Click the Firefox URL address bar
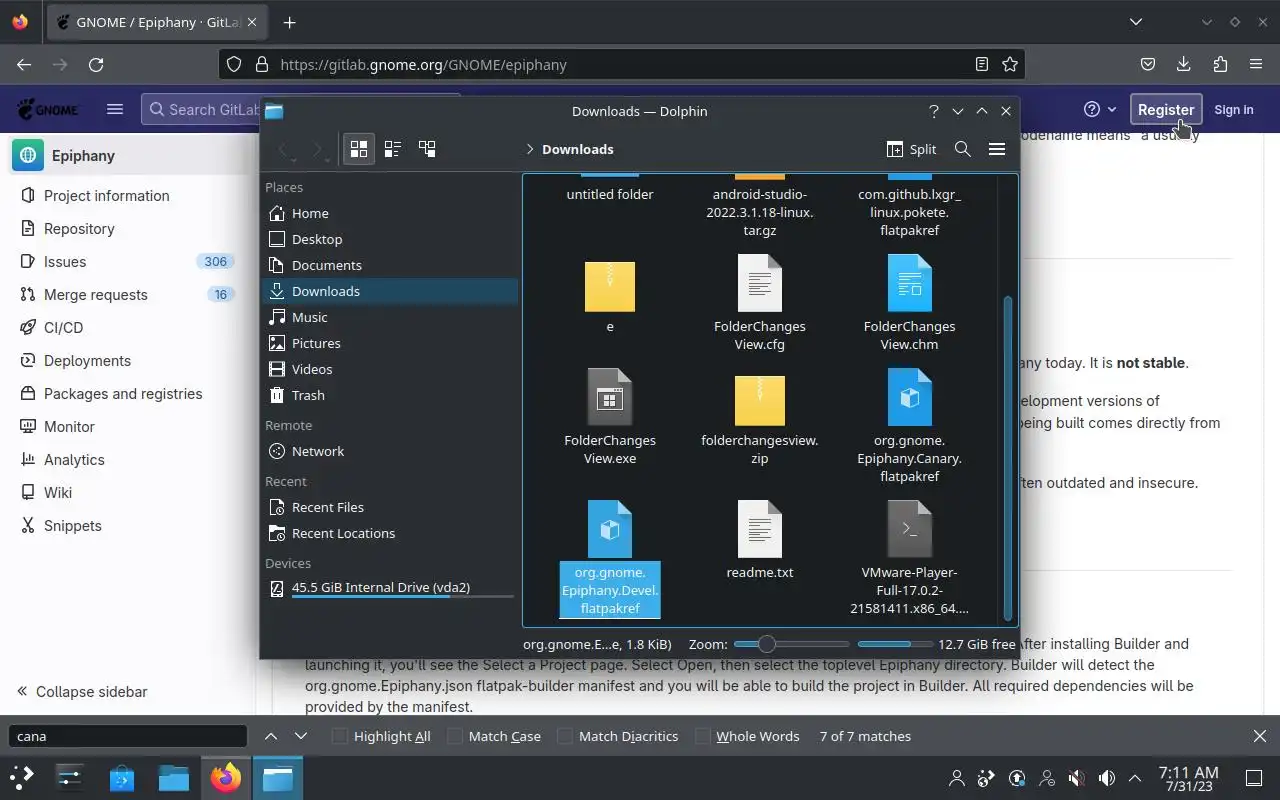The image size is (1280, 800). pyautogui.click(x=622, y=64)
